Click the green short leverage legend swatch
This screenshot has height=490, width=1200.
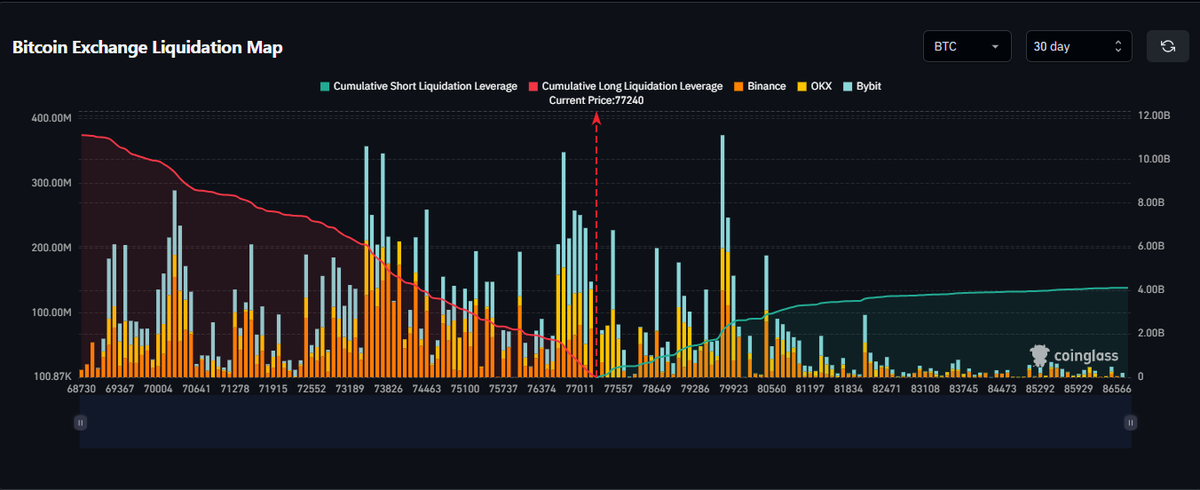click(x=324, y=87)
